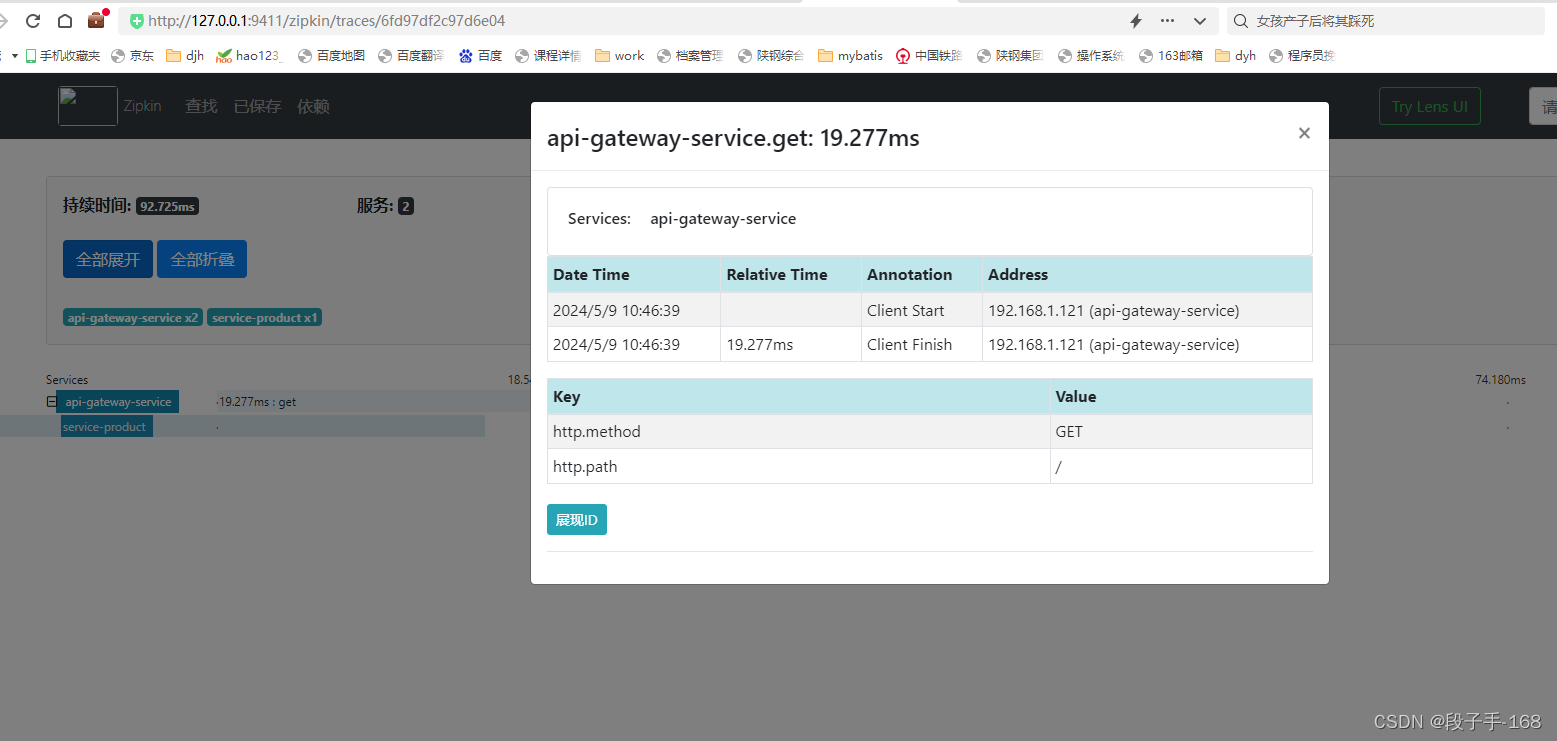
Task: Open the work bookmark folder
Action: [620, 56]
